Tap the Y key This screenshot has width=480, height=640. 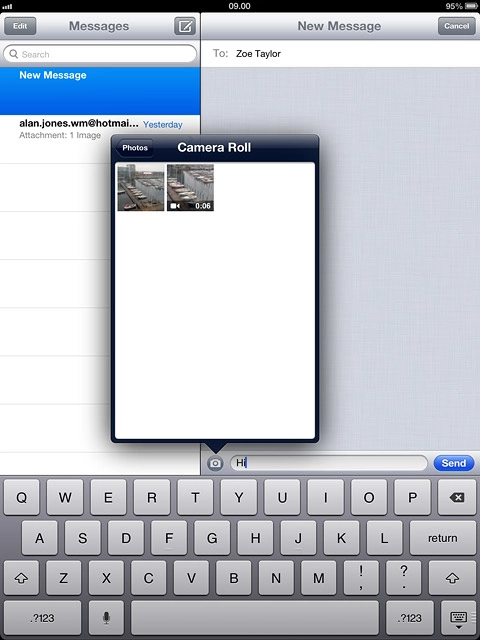(239, 497)
